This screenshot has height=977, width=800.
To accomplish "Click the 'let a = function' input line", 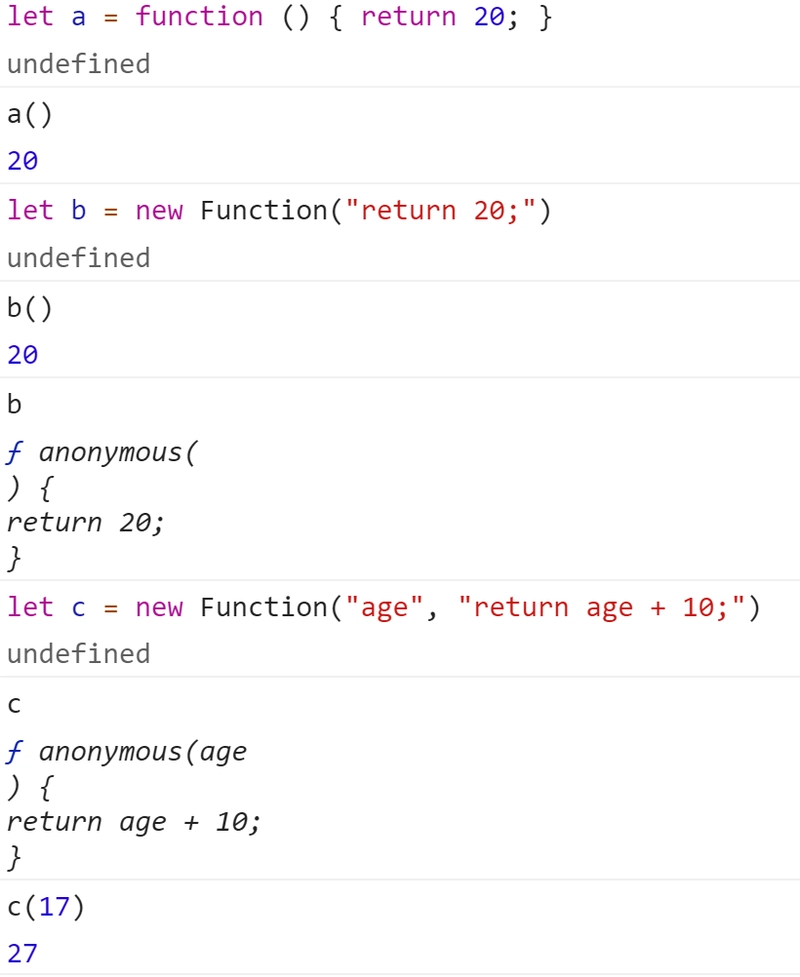I will click(x=279, y=17).
